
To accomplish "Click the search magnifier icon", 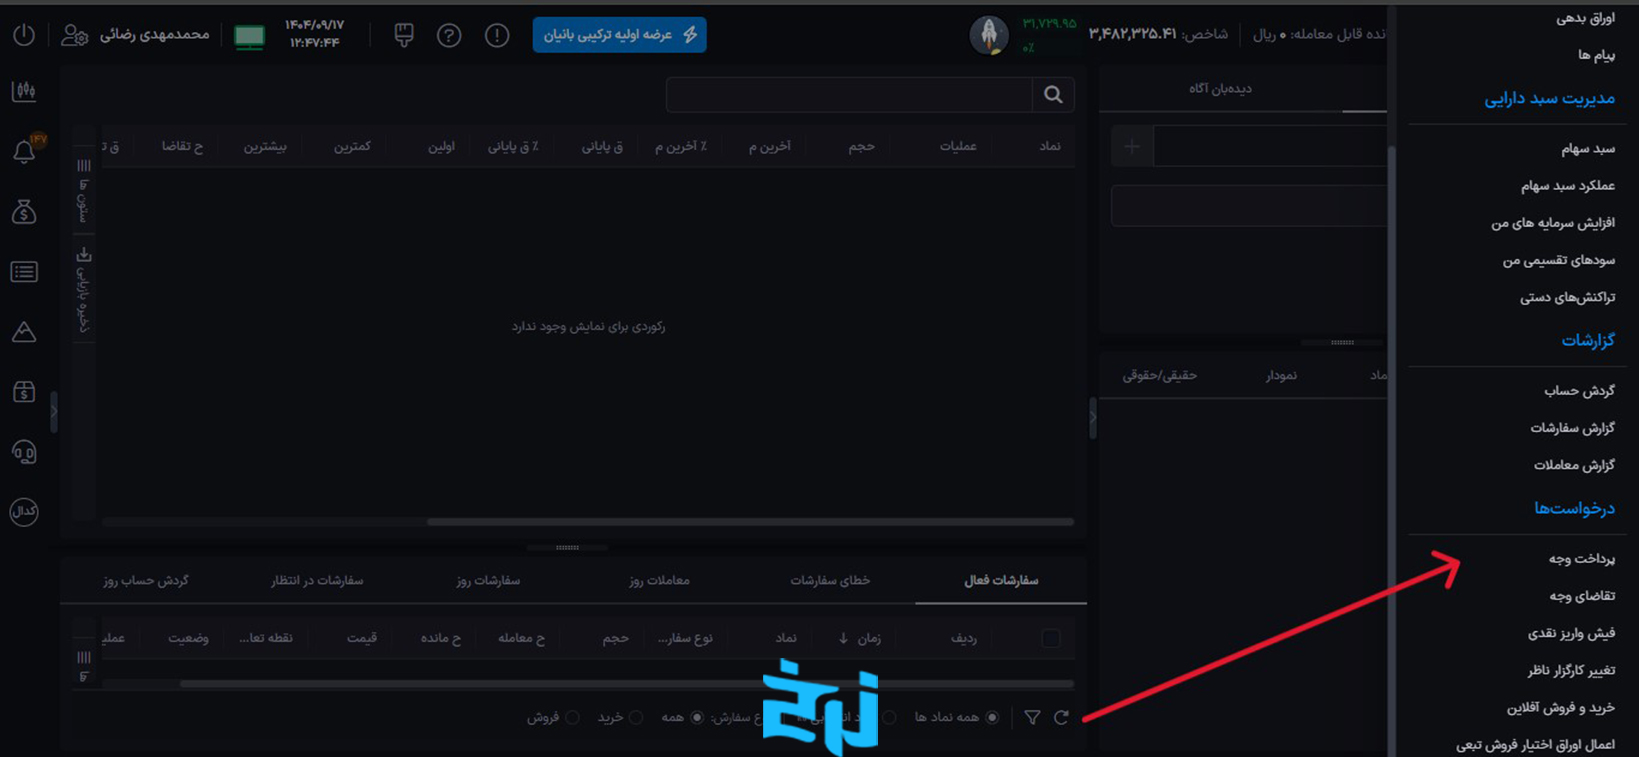I will point(1053,94).
